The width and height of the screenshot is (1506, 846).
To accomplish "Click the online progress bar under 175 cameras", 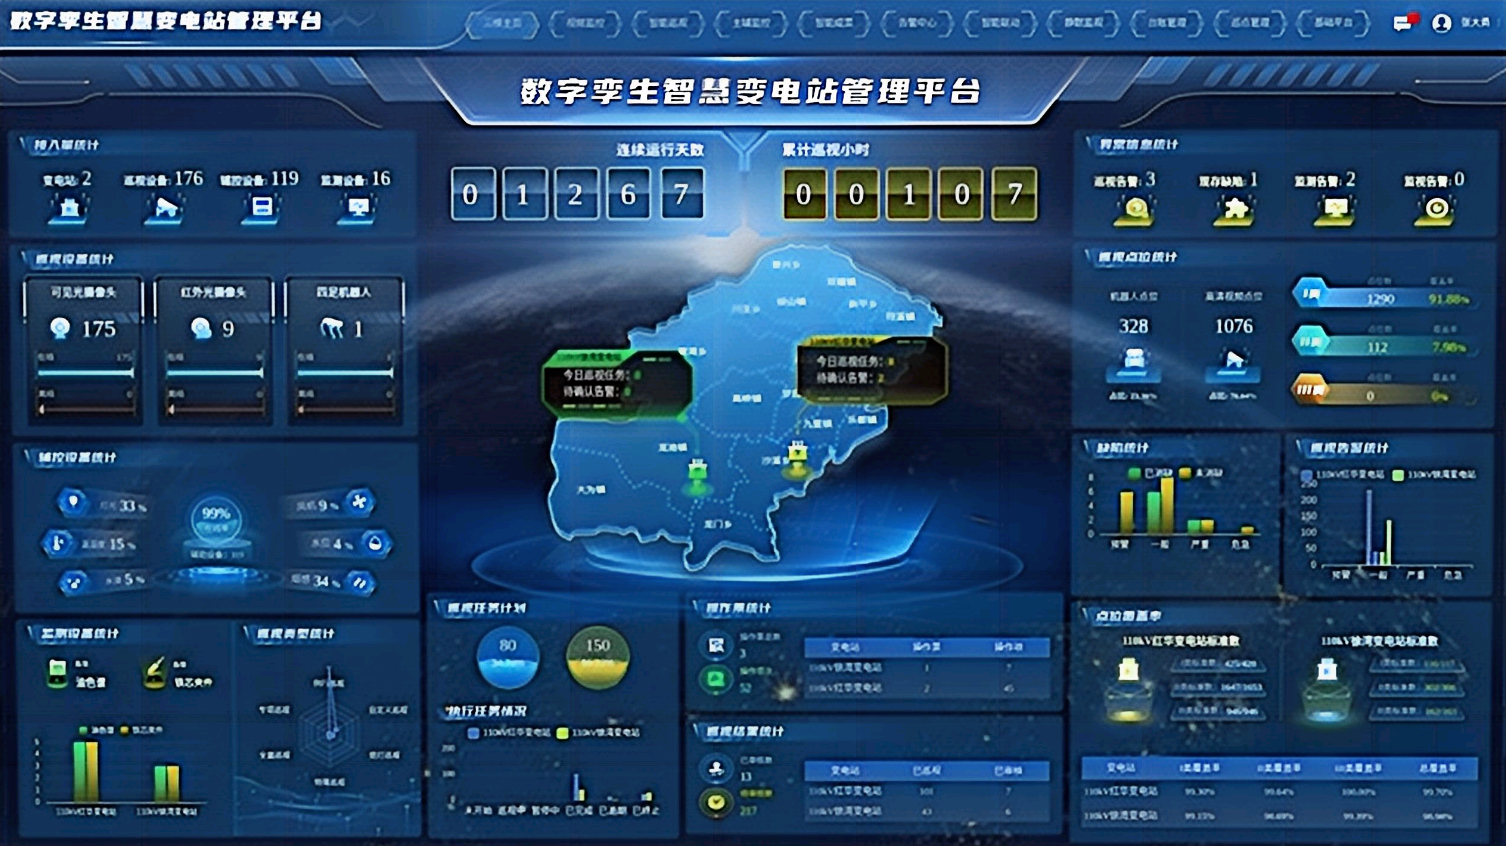I will pyautogui.click(x=85, y=372).
